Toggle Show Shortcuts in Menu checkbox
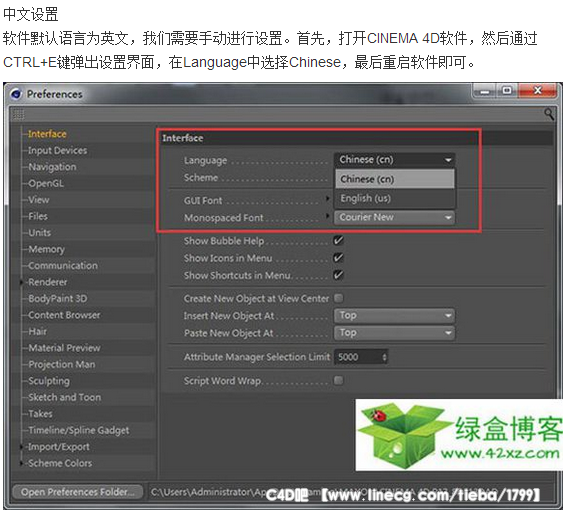 point(339,275)
